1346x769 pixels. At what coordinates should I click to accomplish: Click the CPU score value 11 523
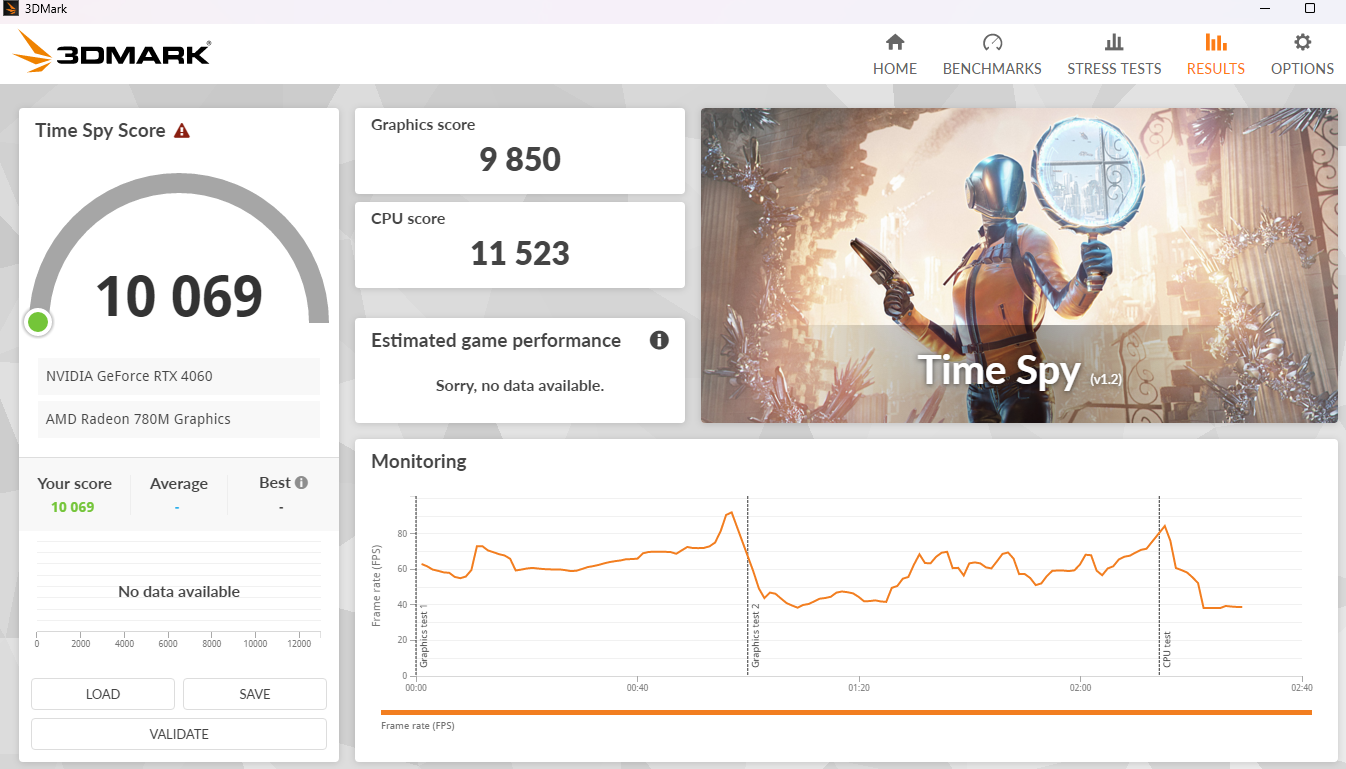pyautogui.click(x=520, y=253)
